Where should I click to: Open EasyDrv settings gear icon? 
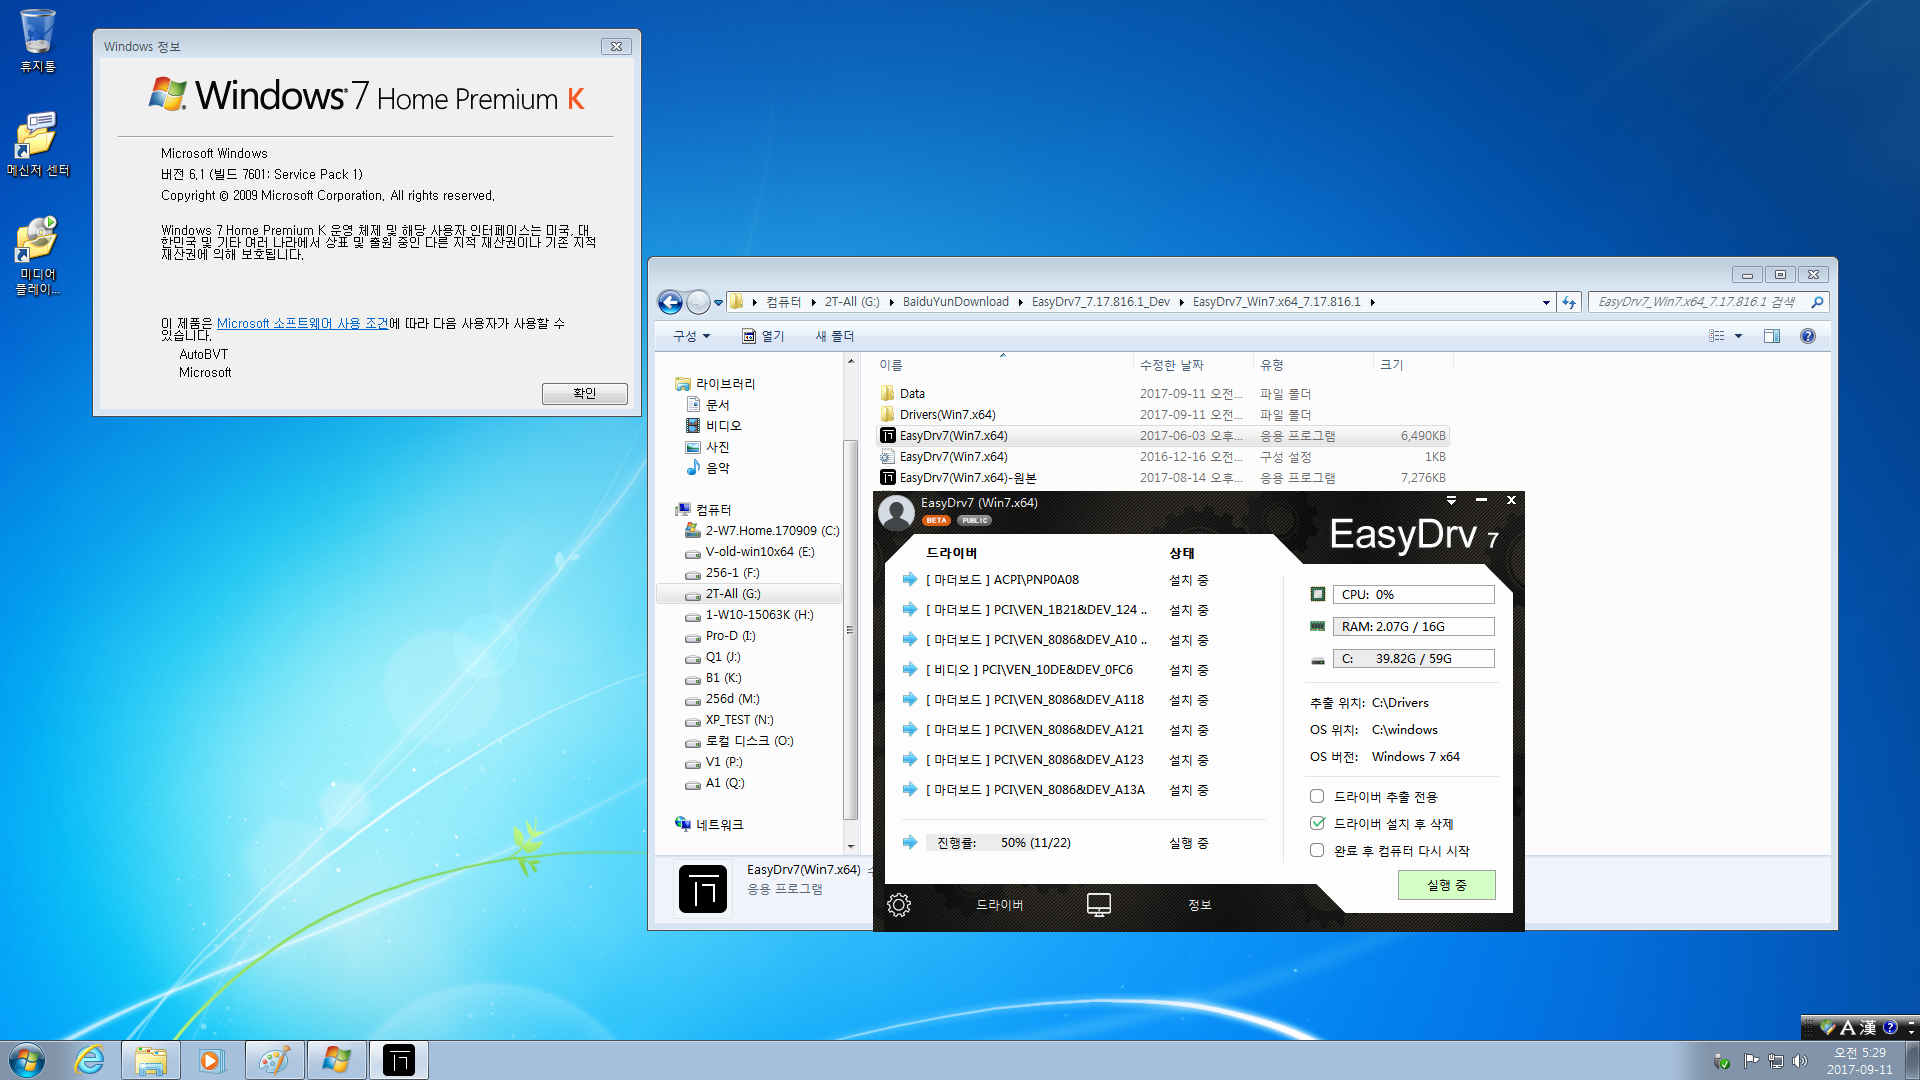pyautogui.click(x=899, y=905)
